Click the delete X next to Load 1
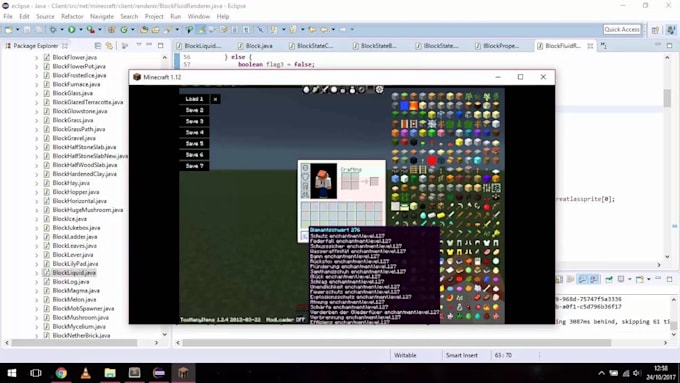 click(x=216, y=99)
